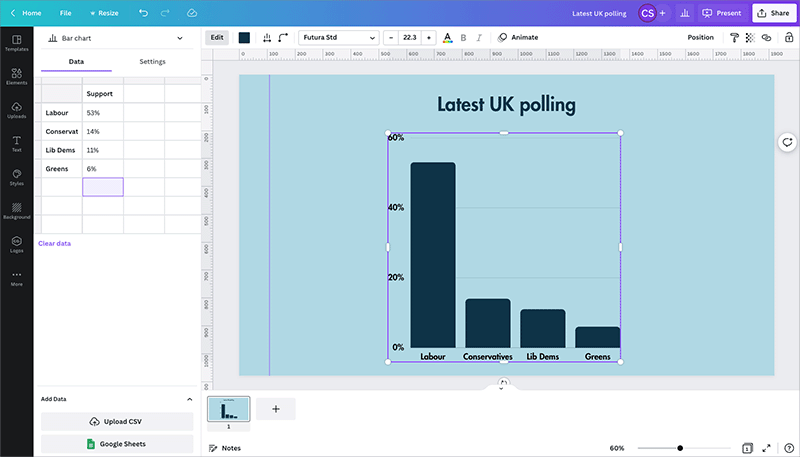Click the Upload CSV button

(117, 421)
